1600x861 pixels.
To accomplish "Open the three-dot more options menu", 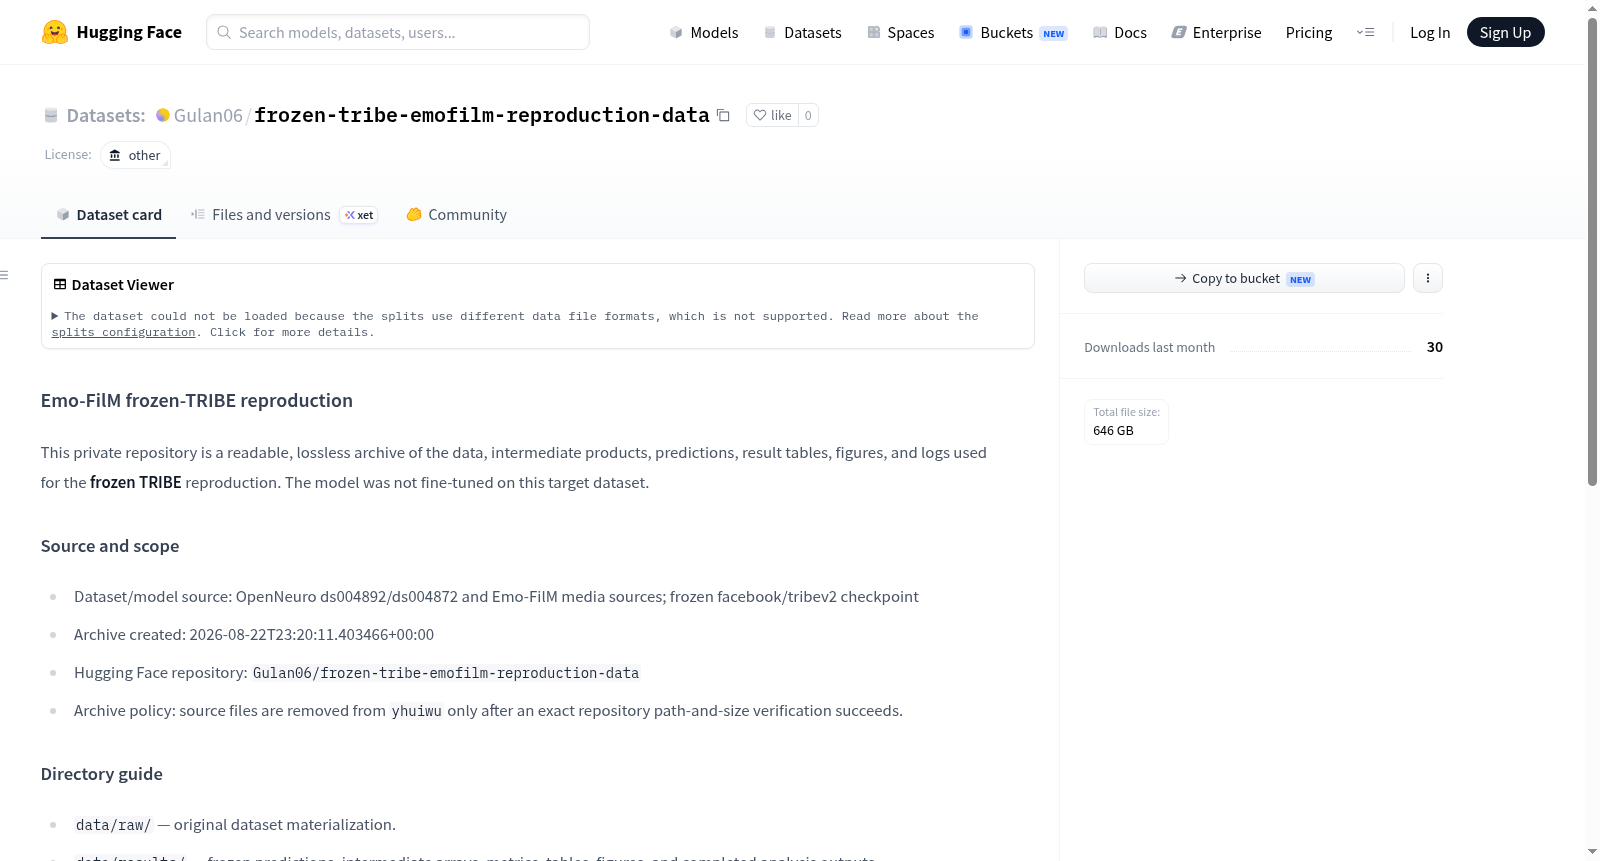I will pyautogui.click(x=1428, y=278).
